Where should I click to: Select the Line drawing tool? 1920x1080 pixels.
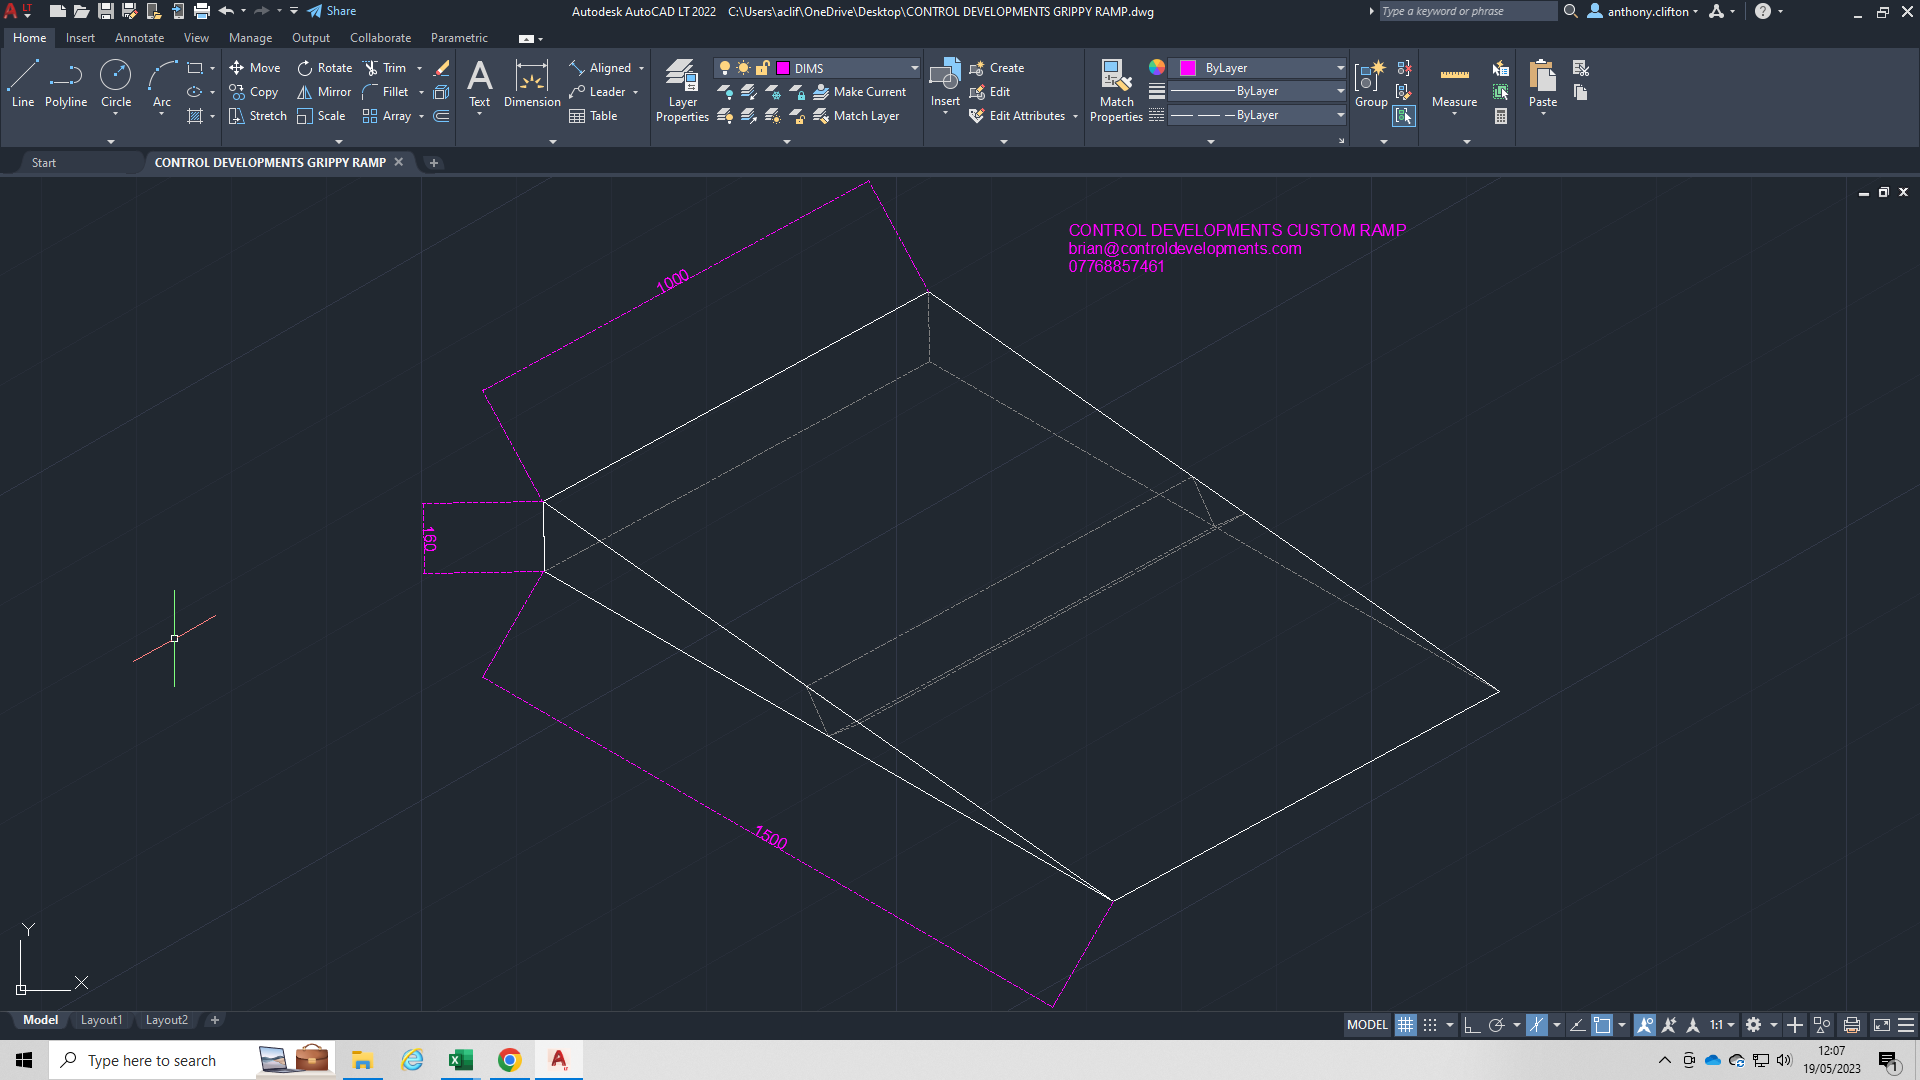(22, 83)
